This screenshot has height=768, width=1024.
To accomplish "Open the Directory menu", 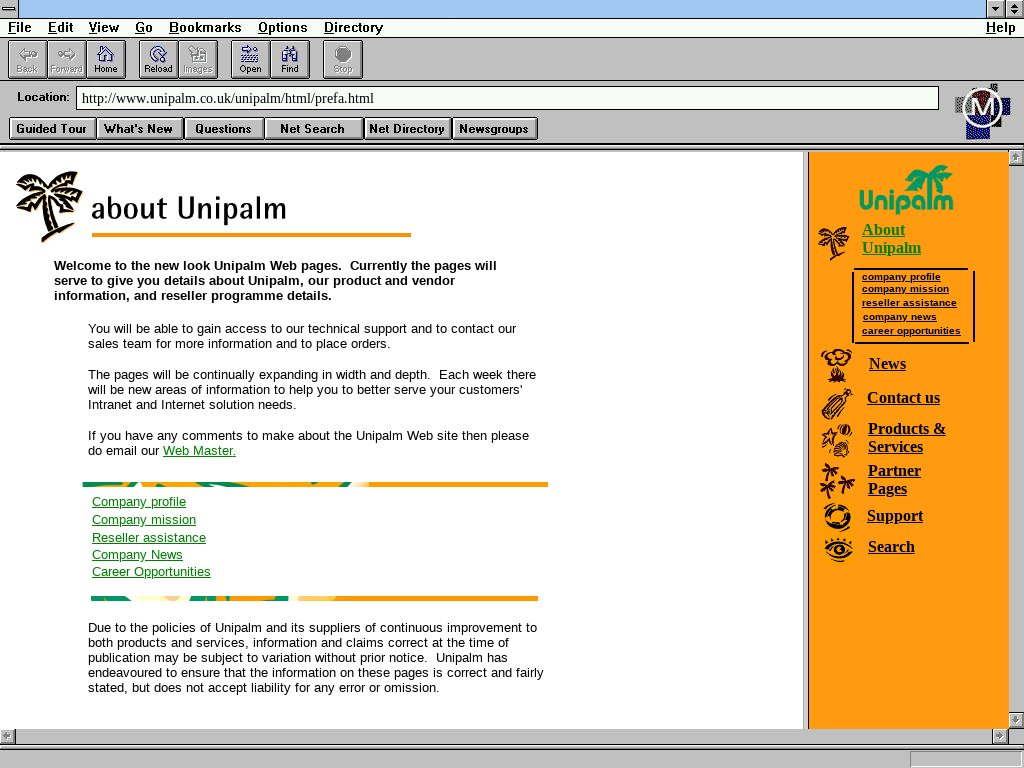I will pos(353,28).
